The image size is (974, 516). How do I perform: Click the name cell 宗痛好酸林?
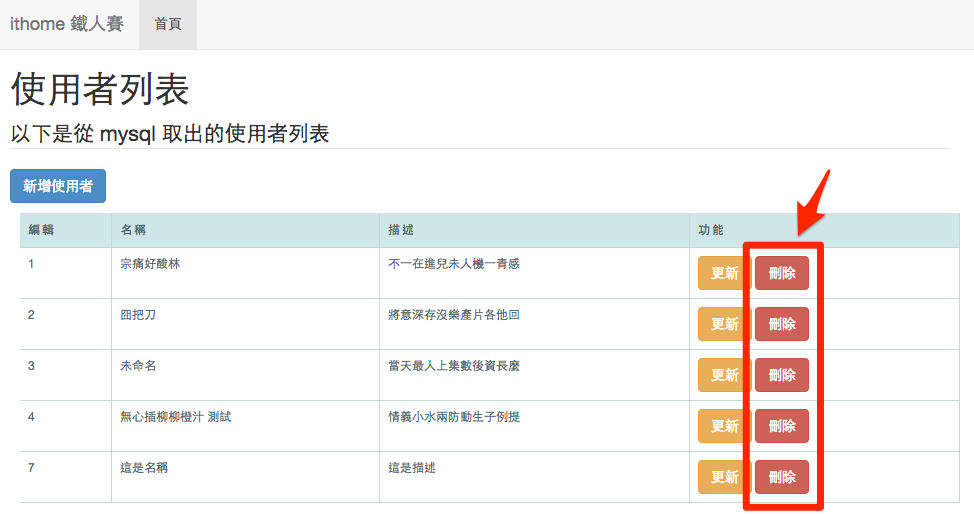coord(150,264)
